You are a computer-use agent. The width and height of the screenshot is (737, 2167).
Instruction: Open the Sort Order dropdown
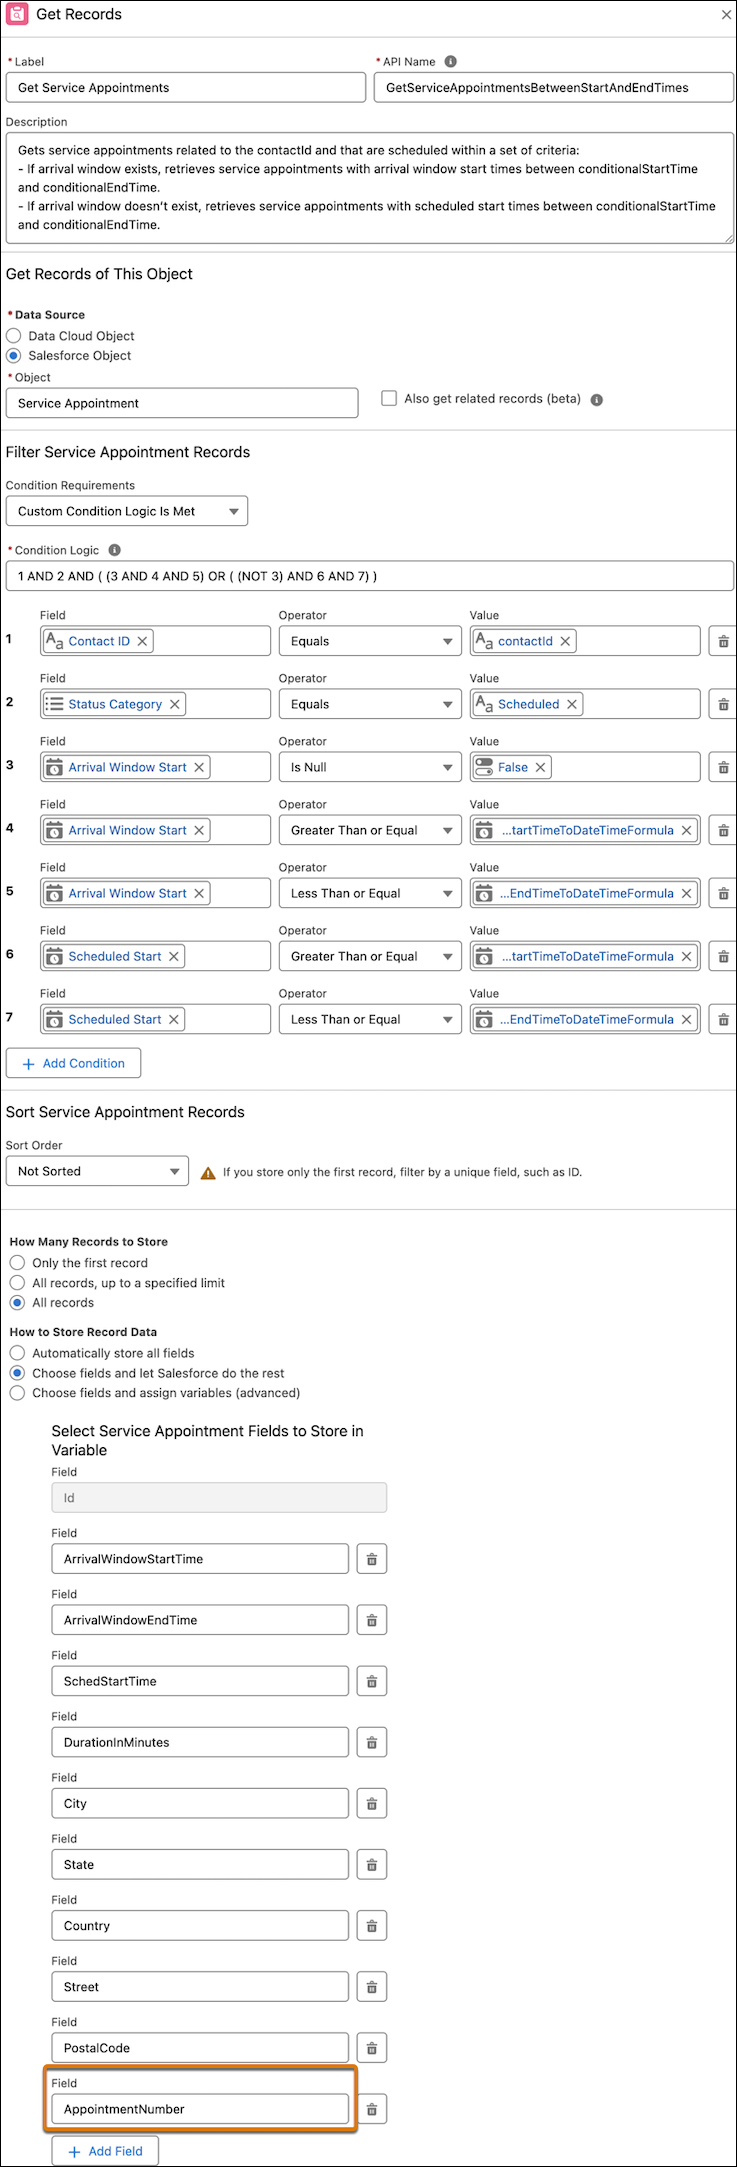click(x=97, y=1171)
